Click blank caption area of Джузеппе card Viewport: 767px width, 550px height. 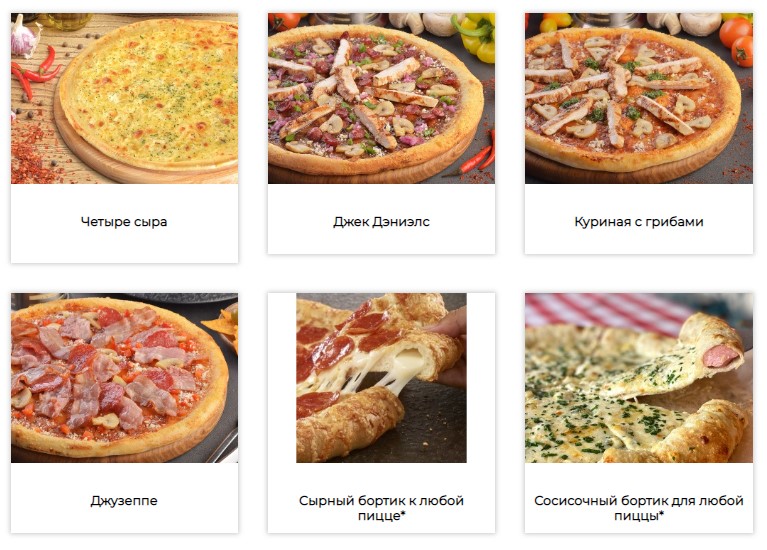click(x=124, y=523)
